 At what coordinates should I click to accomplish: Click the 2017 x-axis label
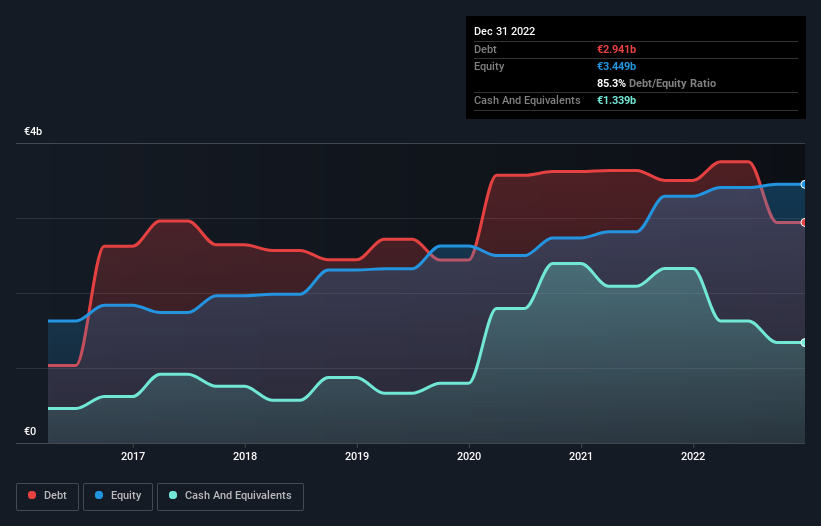pos(133,456)
